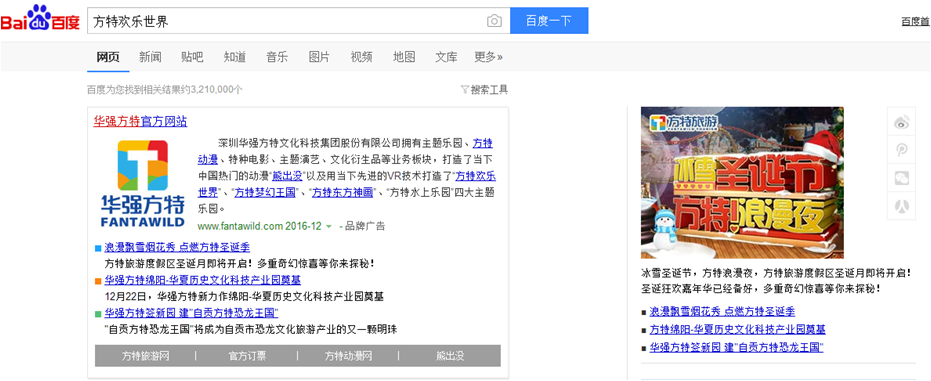The image size is (931, 381).
Task: Click the WeChat share icon
Action: click(x=902, y=178)
